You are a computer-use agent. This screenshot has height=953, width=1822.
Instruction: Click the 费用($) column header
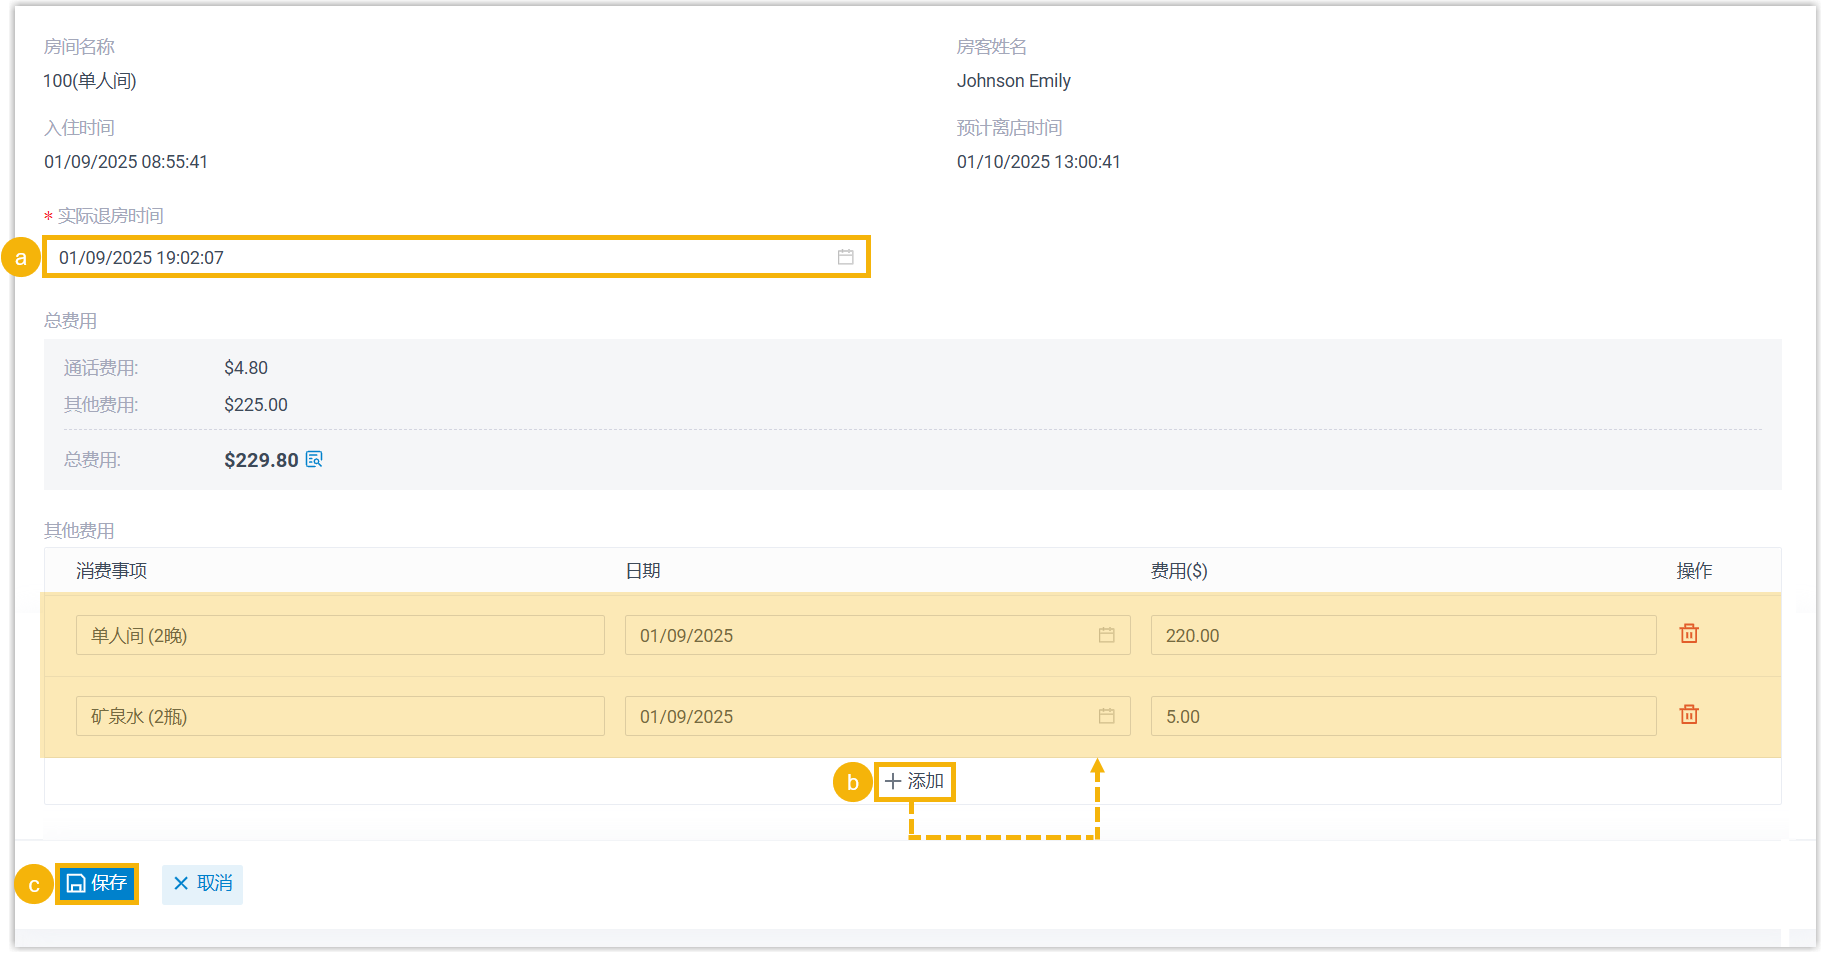1179,571
